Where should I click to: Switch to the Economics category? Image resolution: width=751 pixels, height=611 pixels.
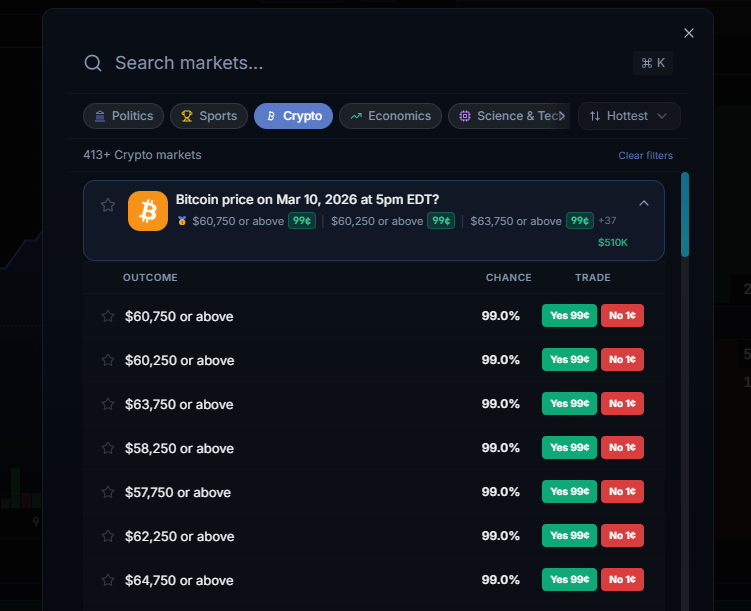click(x=390, y=116)
